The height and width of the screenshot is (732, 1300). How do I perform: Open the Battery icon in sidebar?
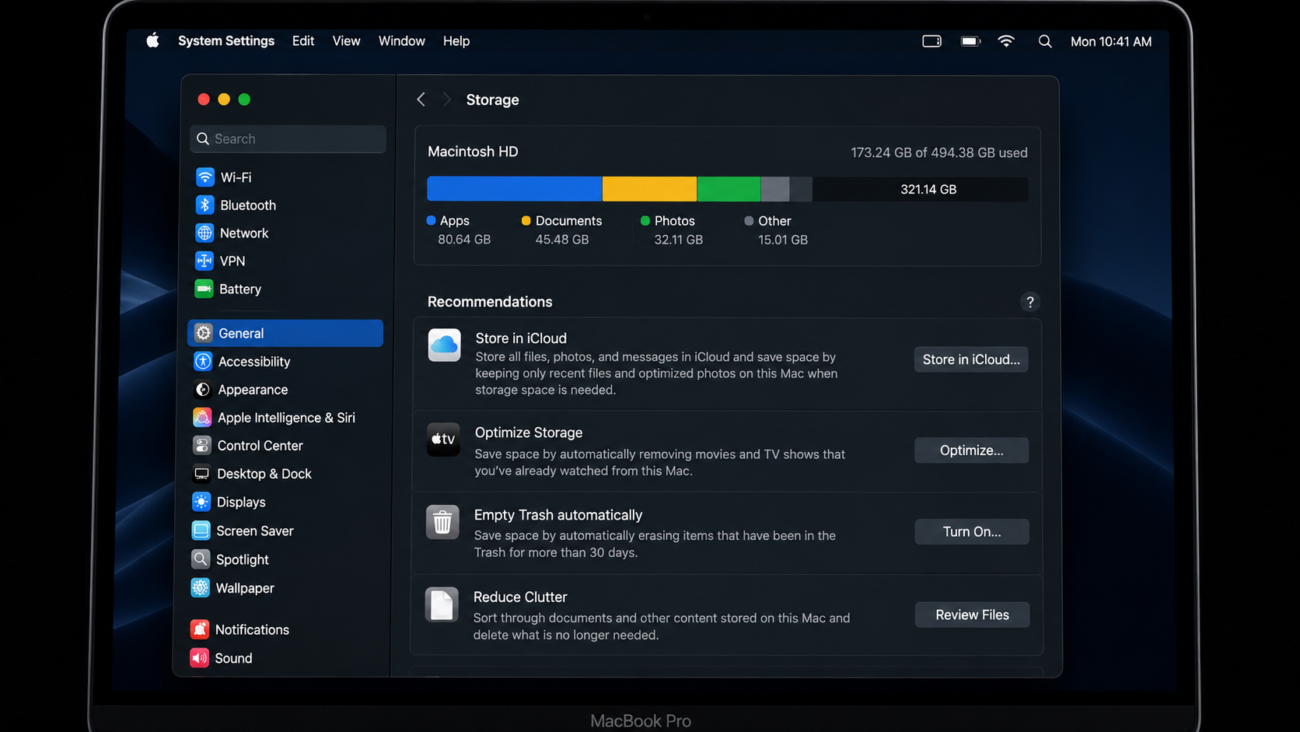204,289
